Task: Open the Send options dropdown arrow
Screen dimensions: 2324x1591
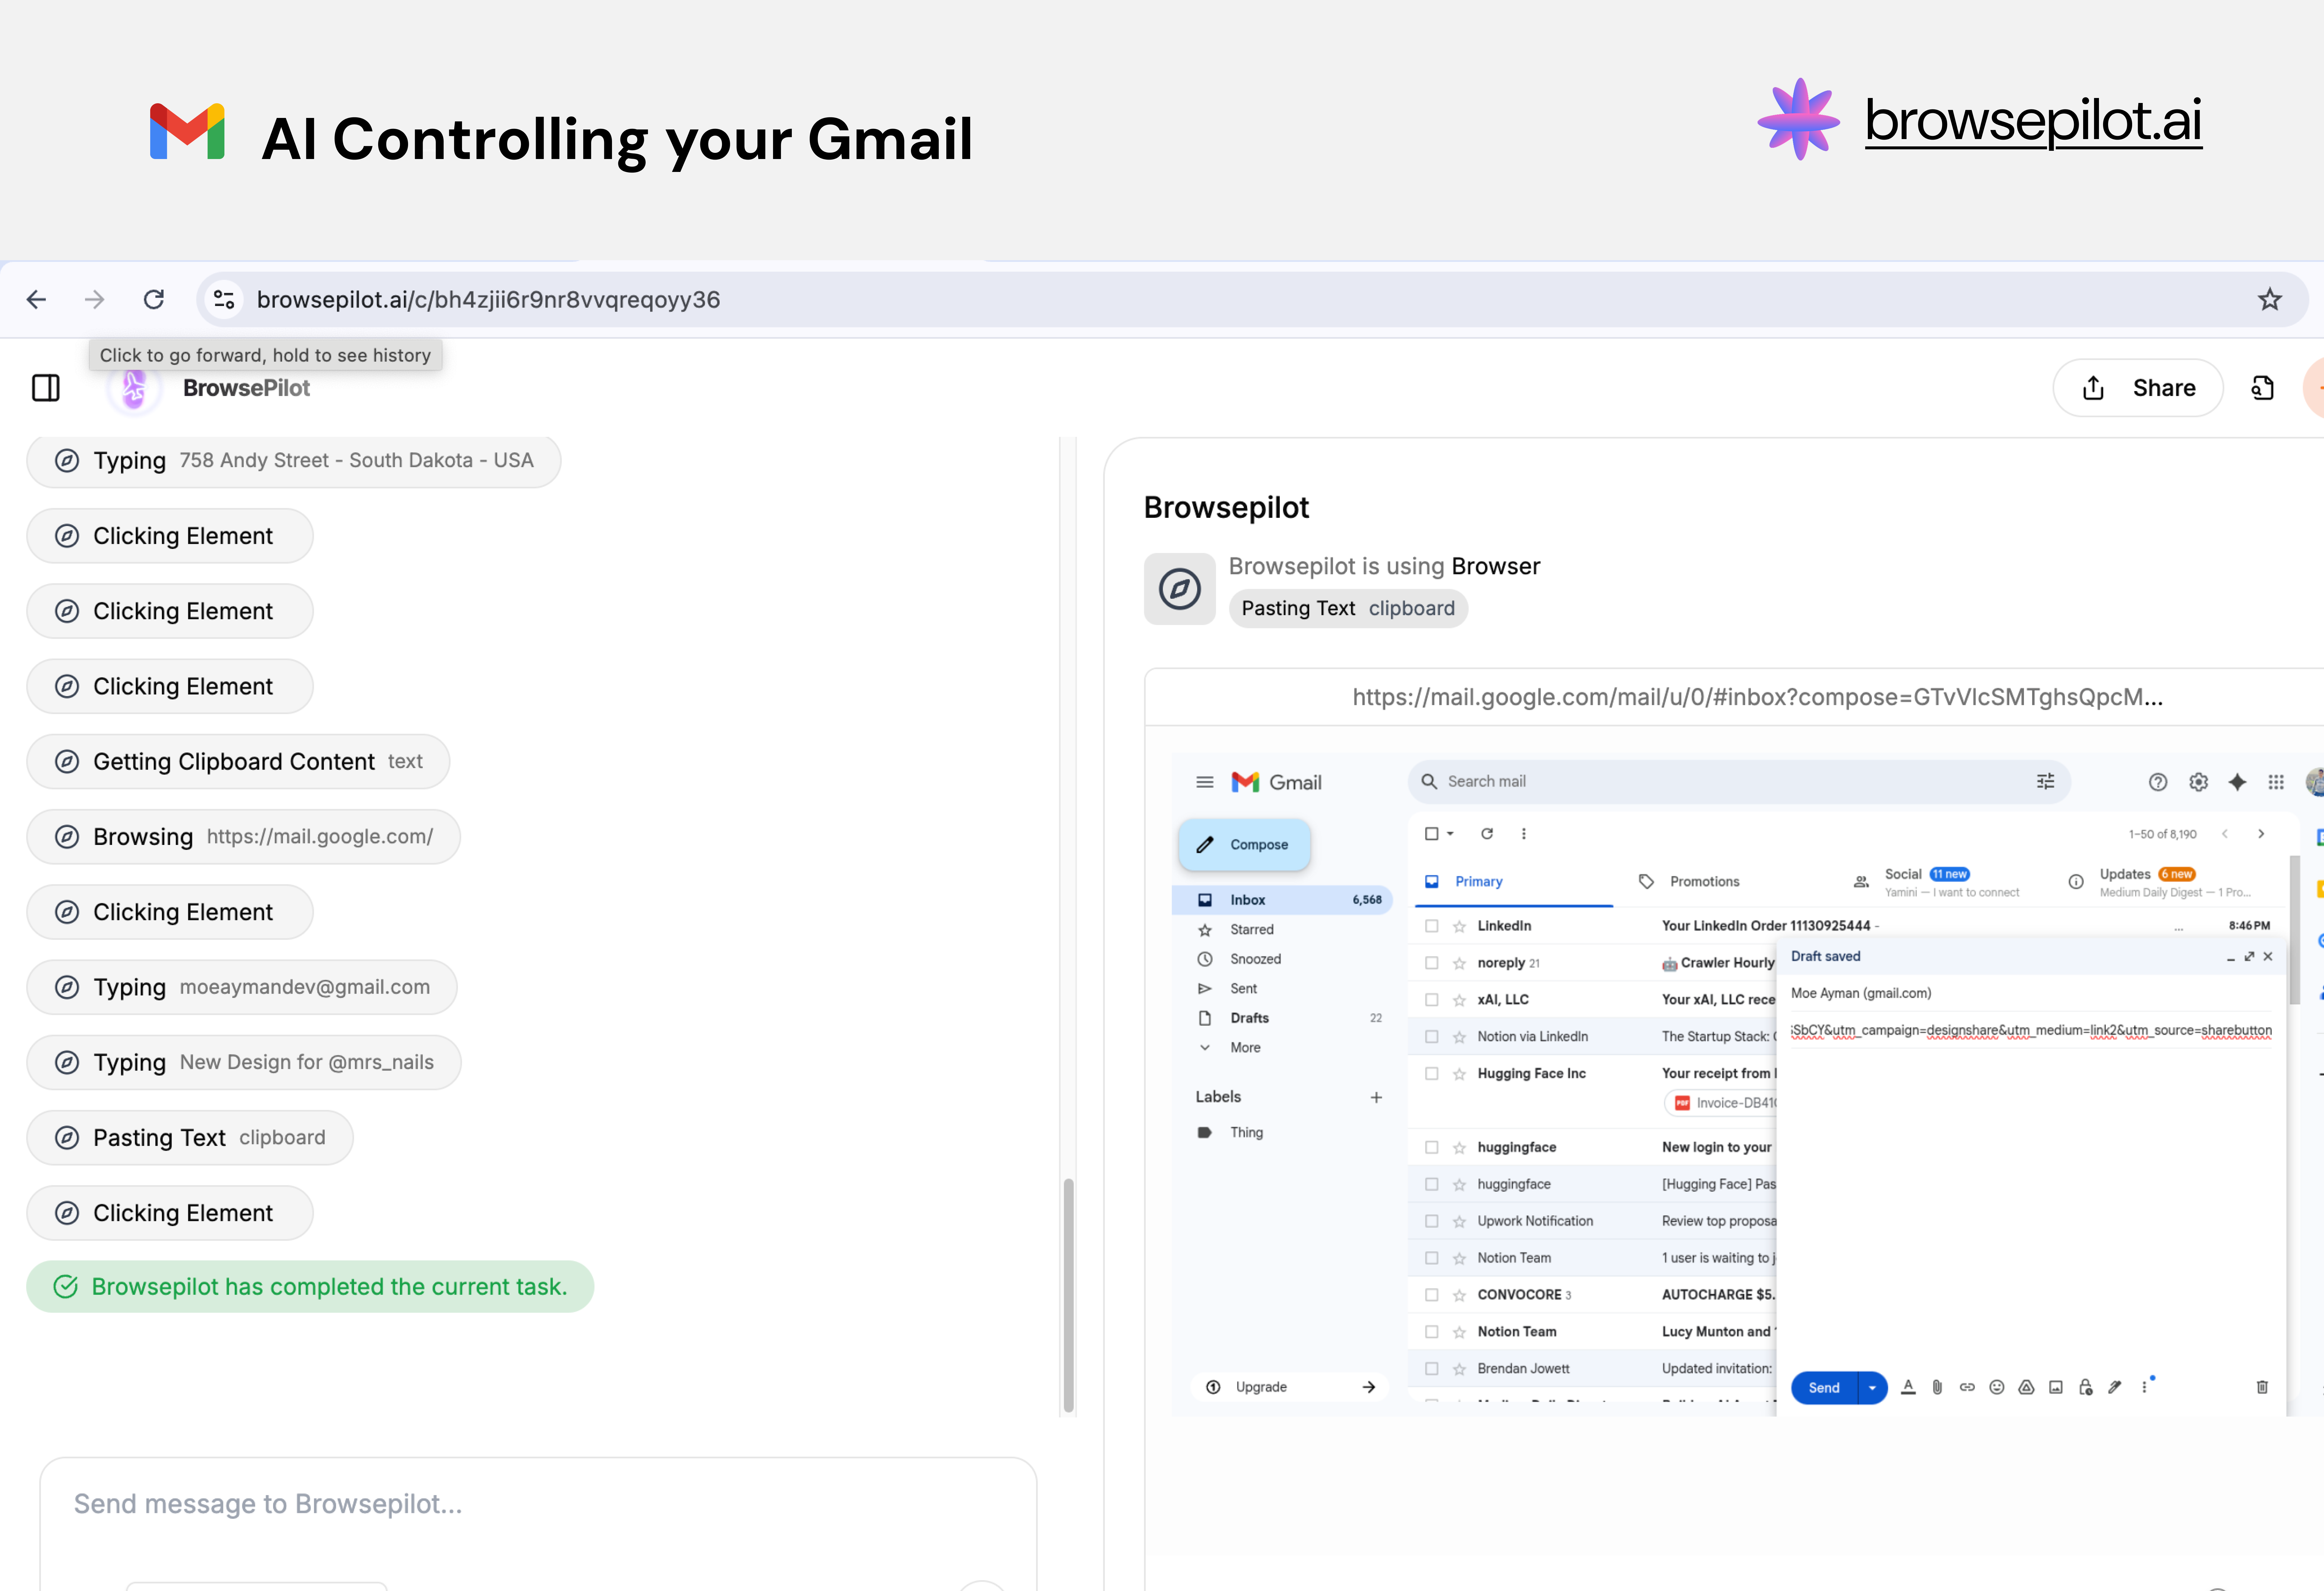Action: [x=1872, y=1388]
